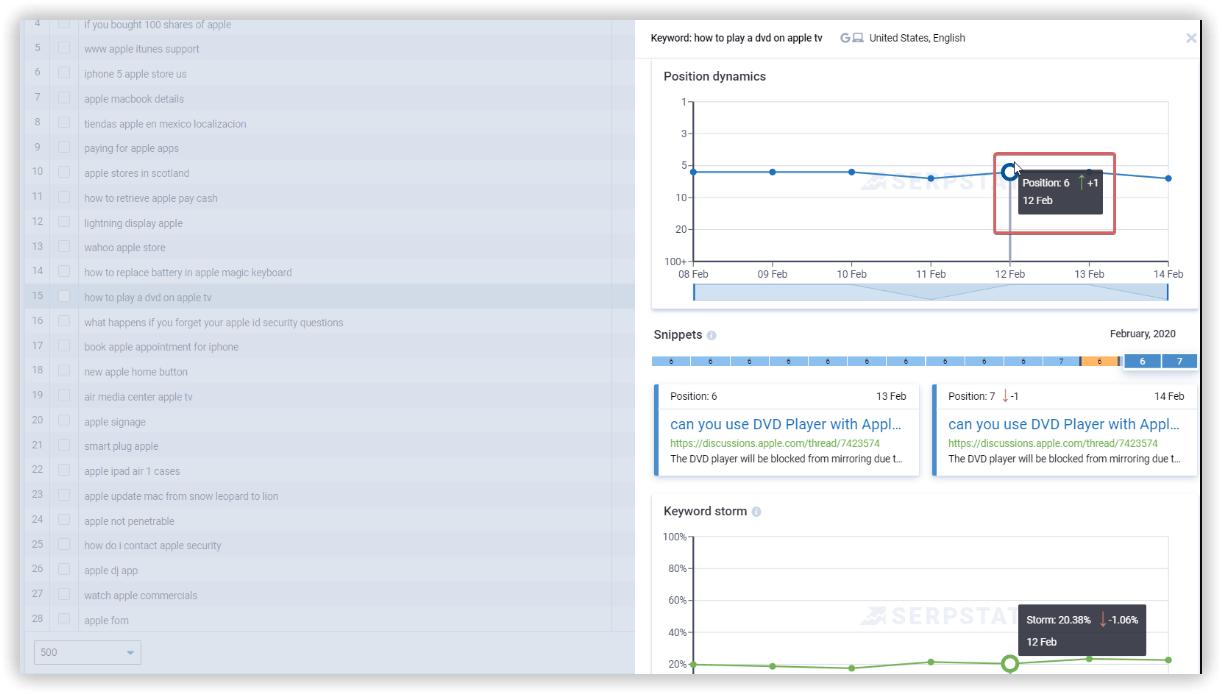Check the 'apple stores in scotland' checkbox
The image size is (1222, 694).
tap(64, 172)
